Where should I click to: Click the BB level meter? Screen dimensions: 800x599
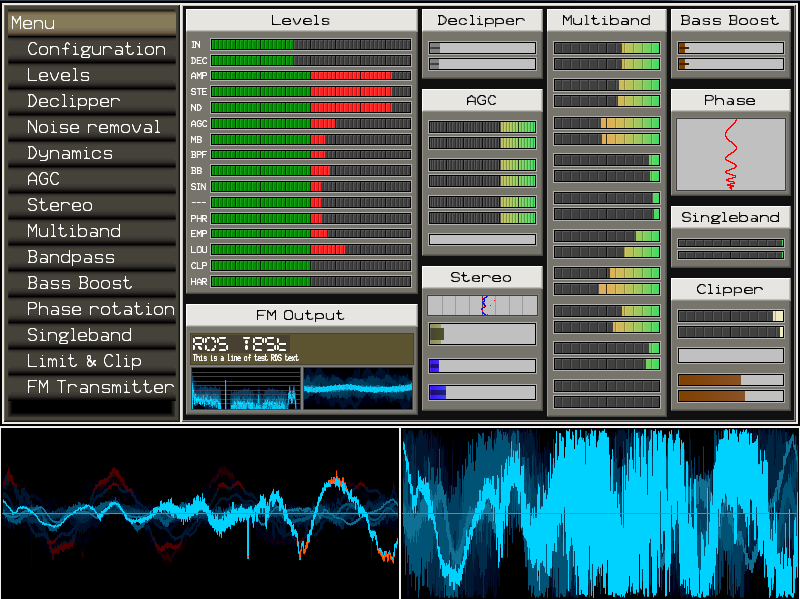coord(311,170)
